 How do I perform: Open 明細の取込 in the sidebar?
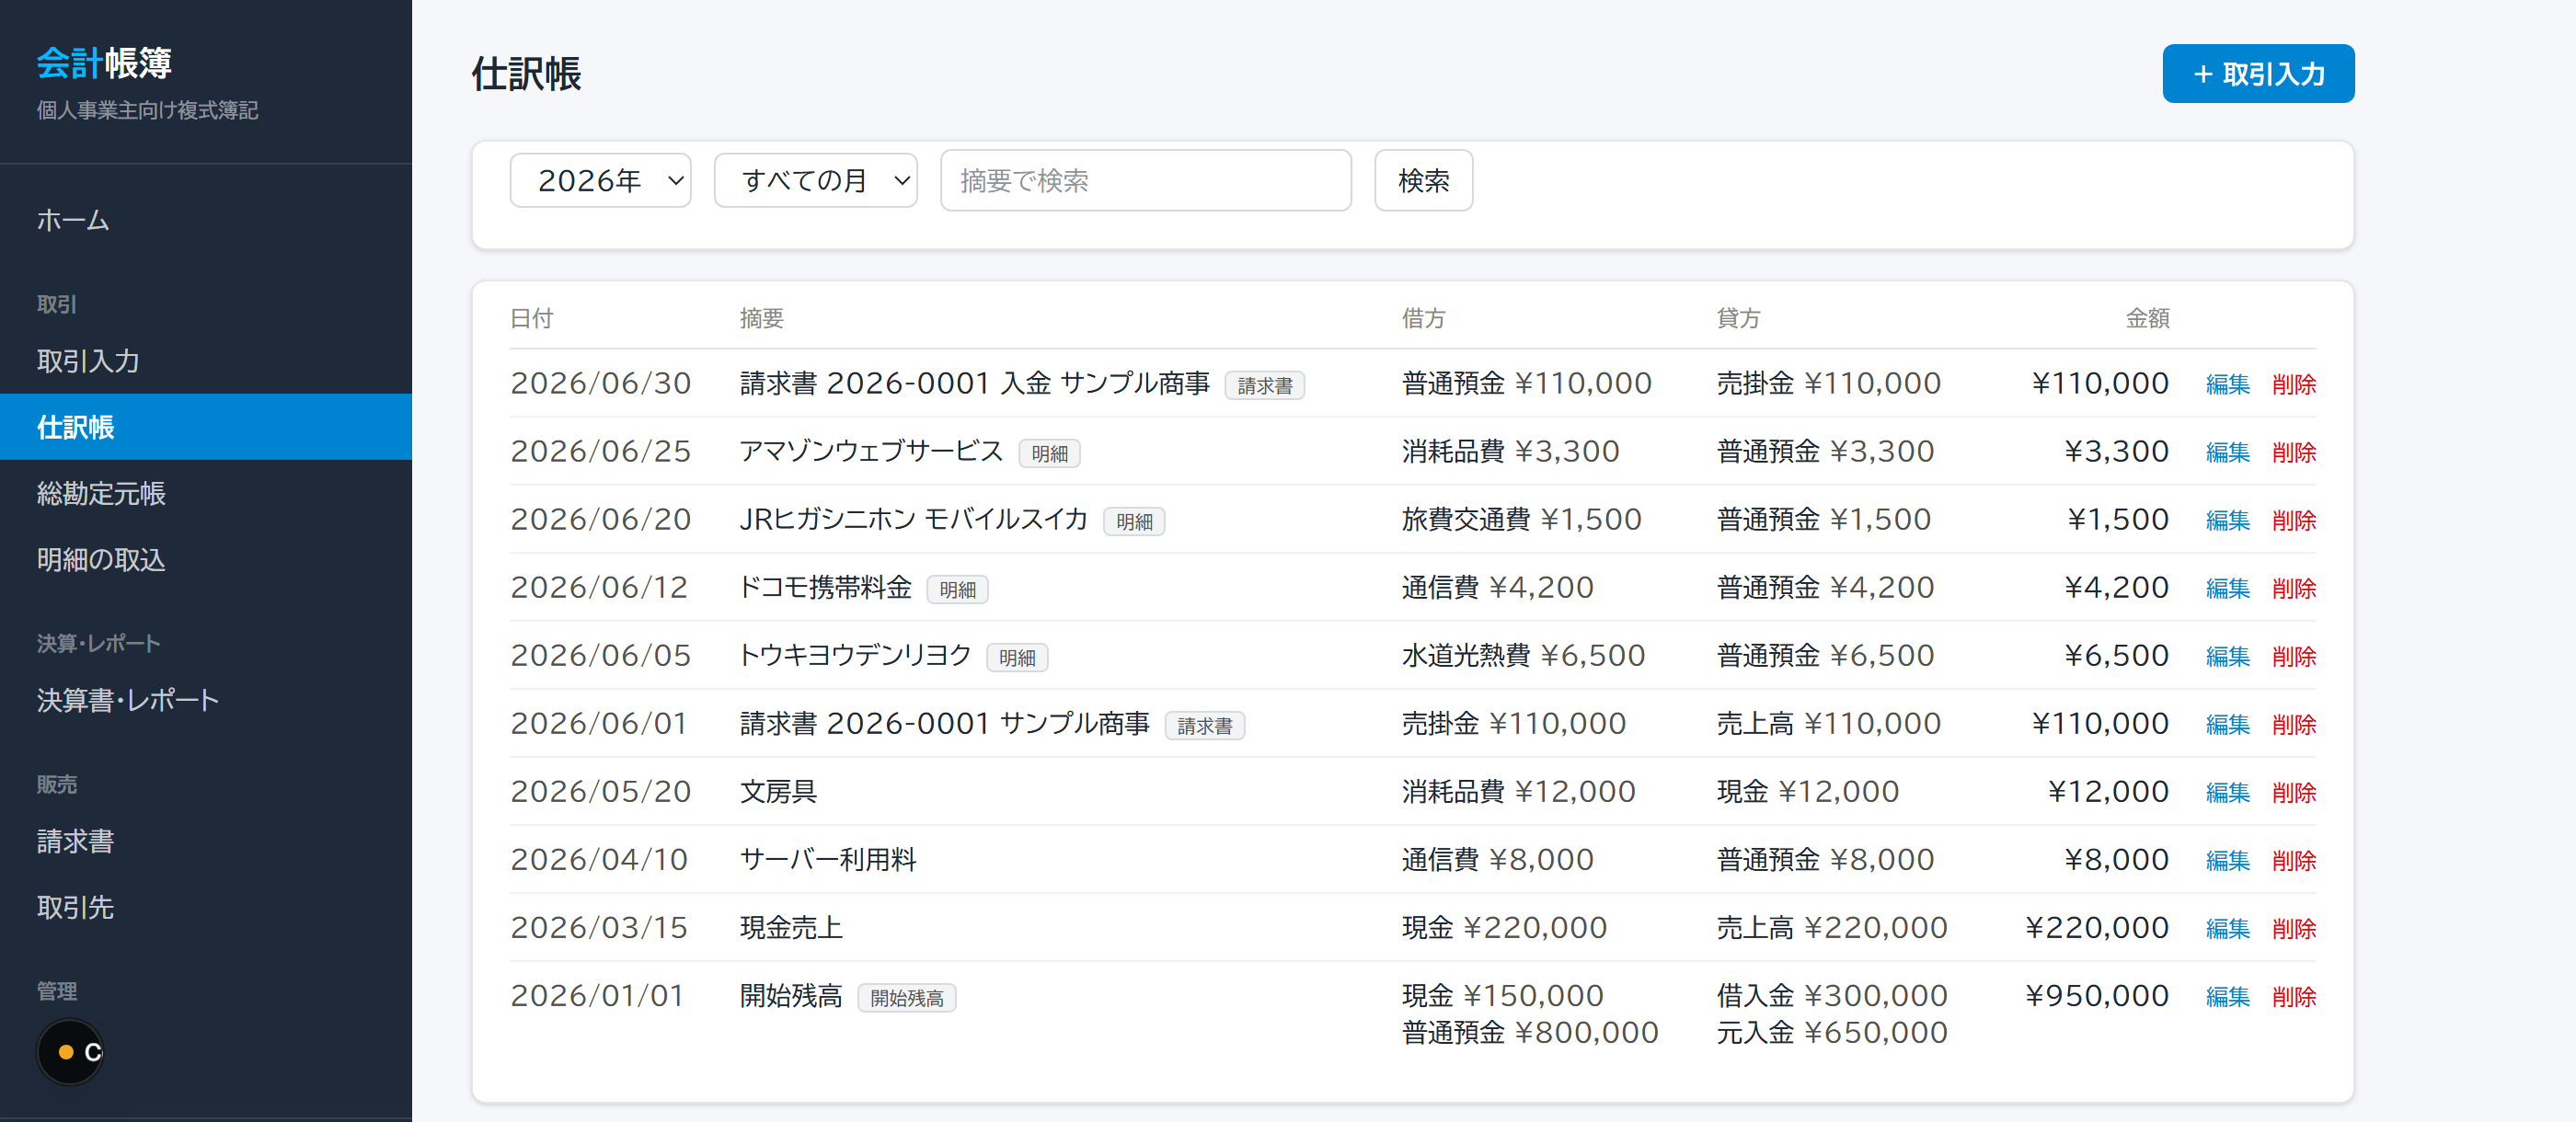[206, 559]
